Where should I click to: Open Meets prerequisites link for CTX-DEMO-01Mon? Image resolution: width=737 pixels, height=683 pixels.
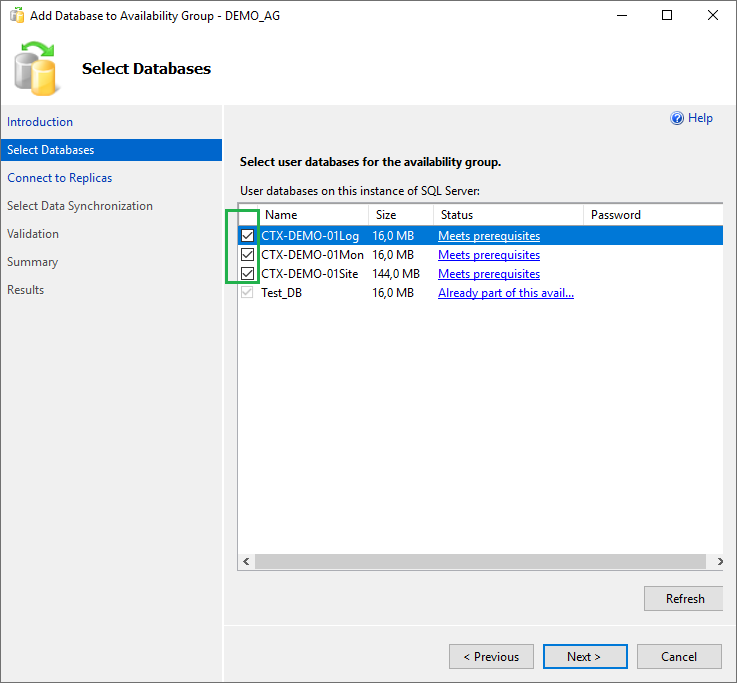[489, 255]
